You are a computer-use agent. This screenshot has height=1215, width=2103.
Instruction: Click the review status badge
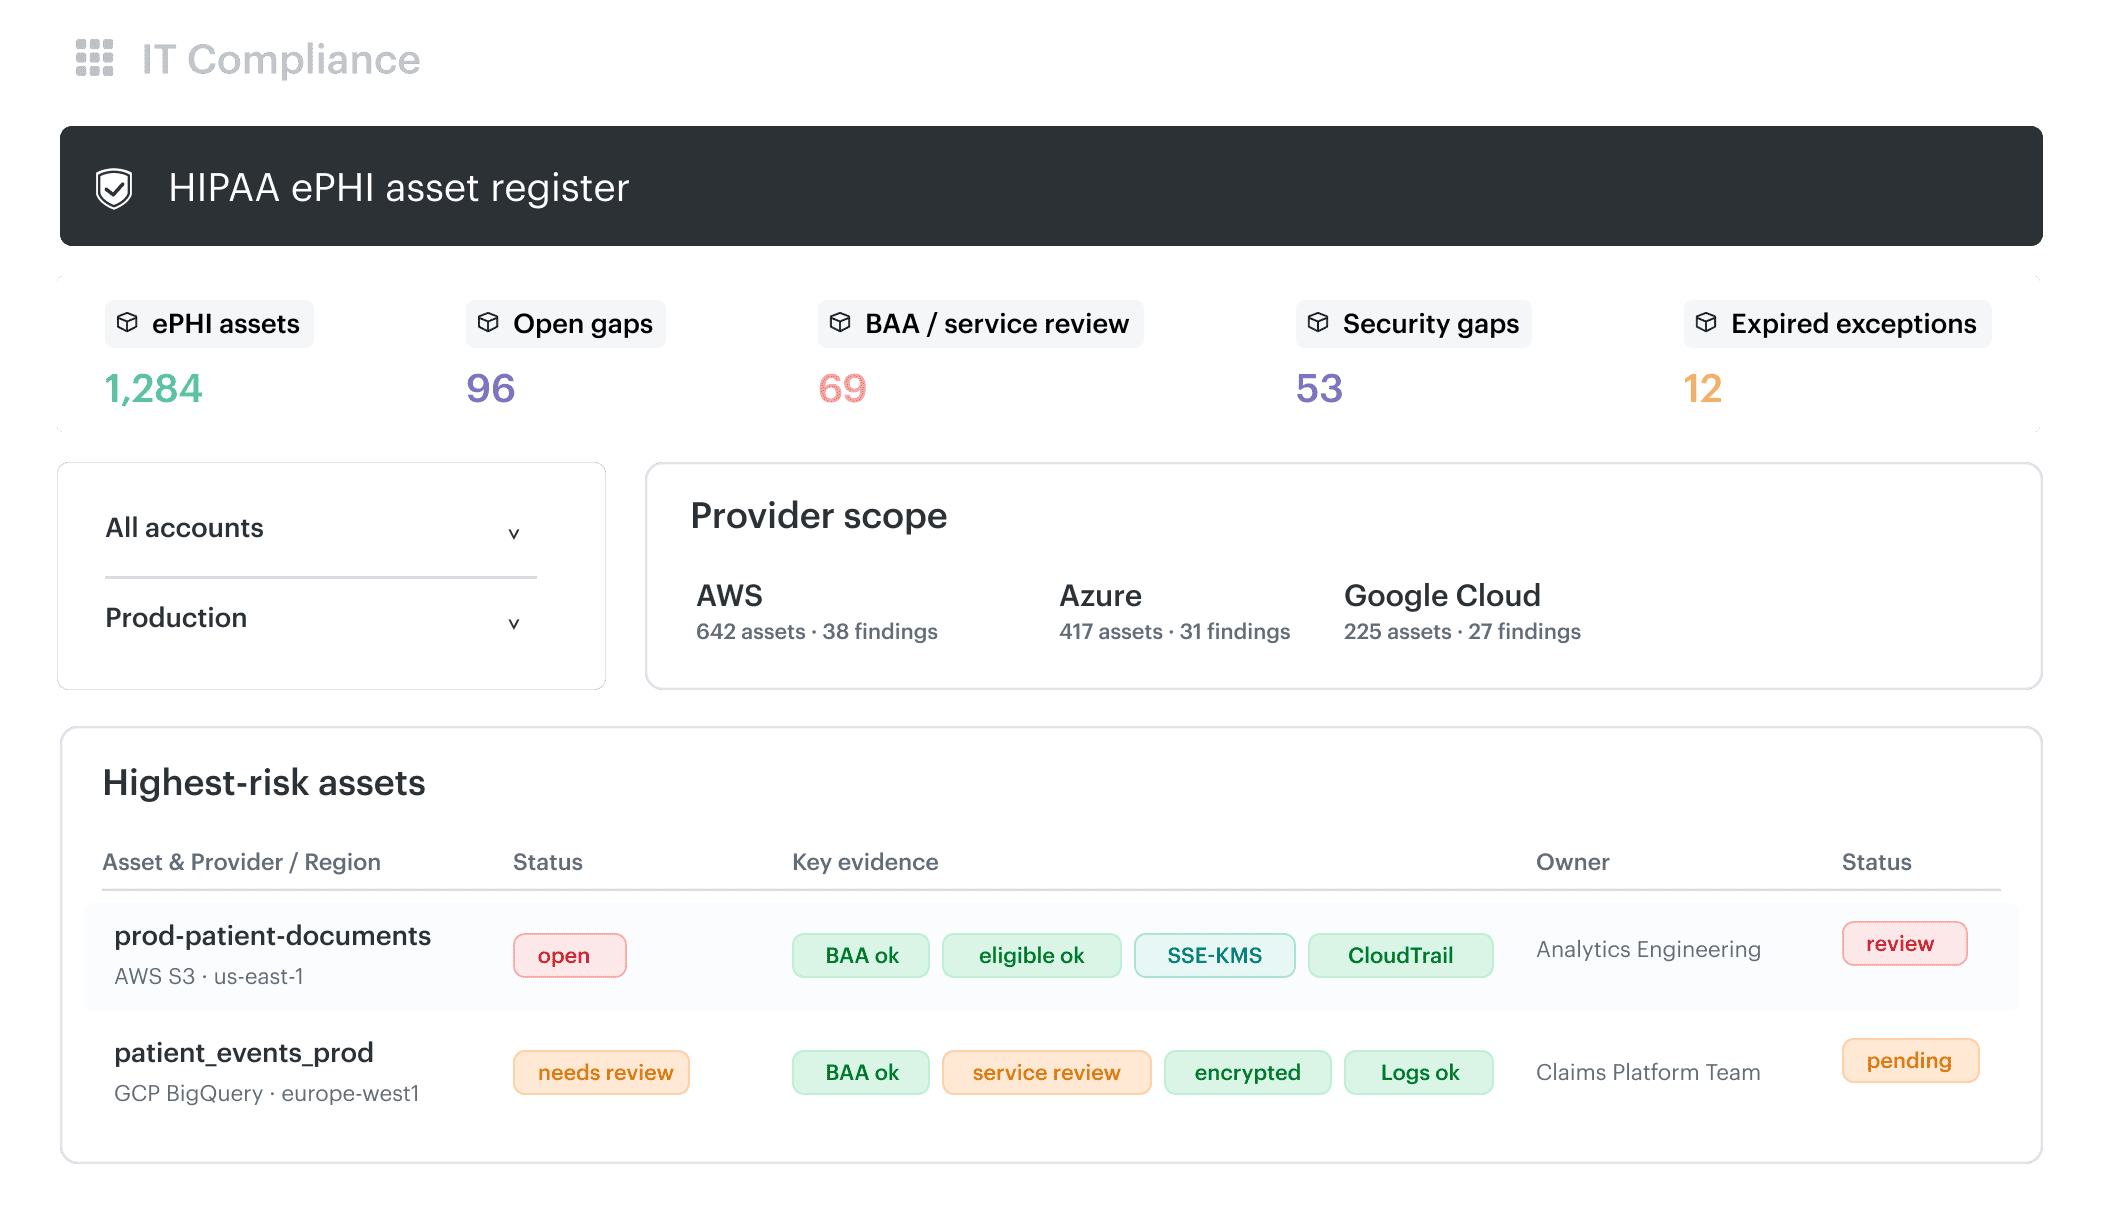click(x=1905, y=944)
